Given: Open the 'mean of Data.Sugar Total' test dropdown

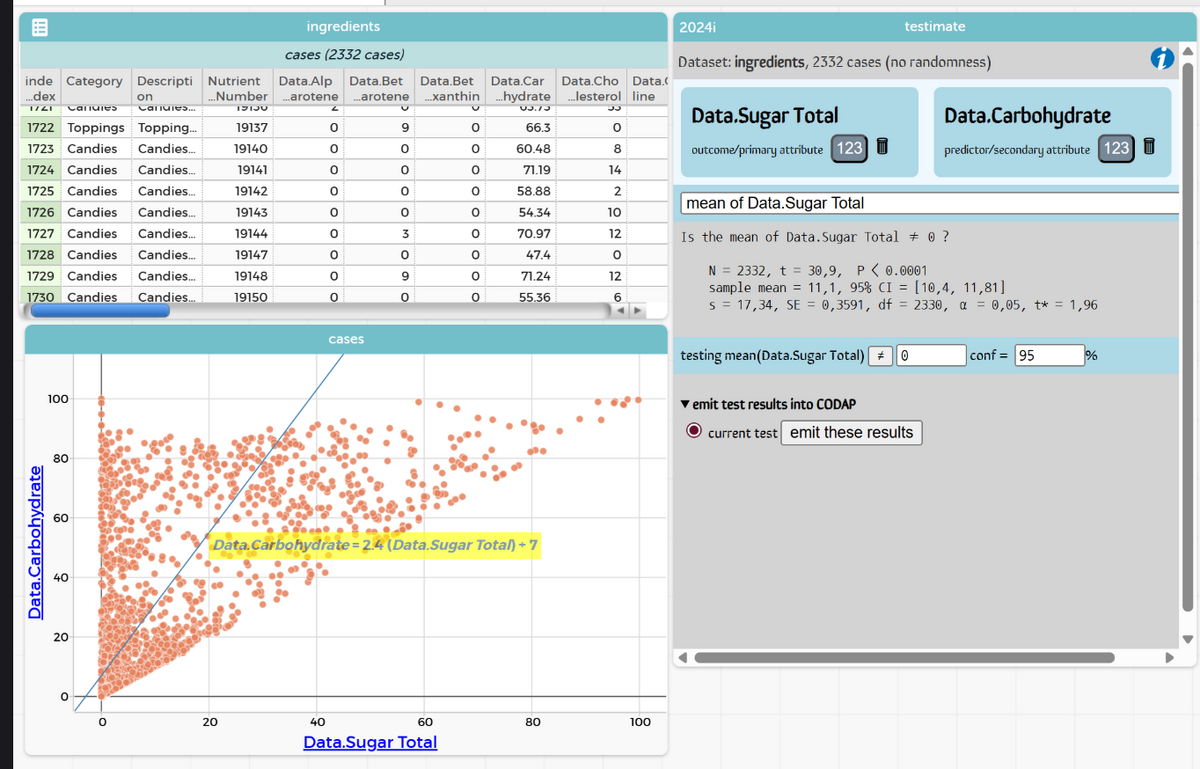Looking at the screenshot, I should 930,203.
